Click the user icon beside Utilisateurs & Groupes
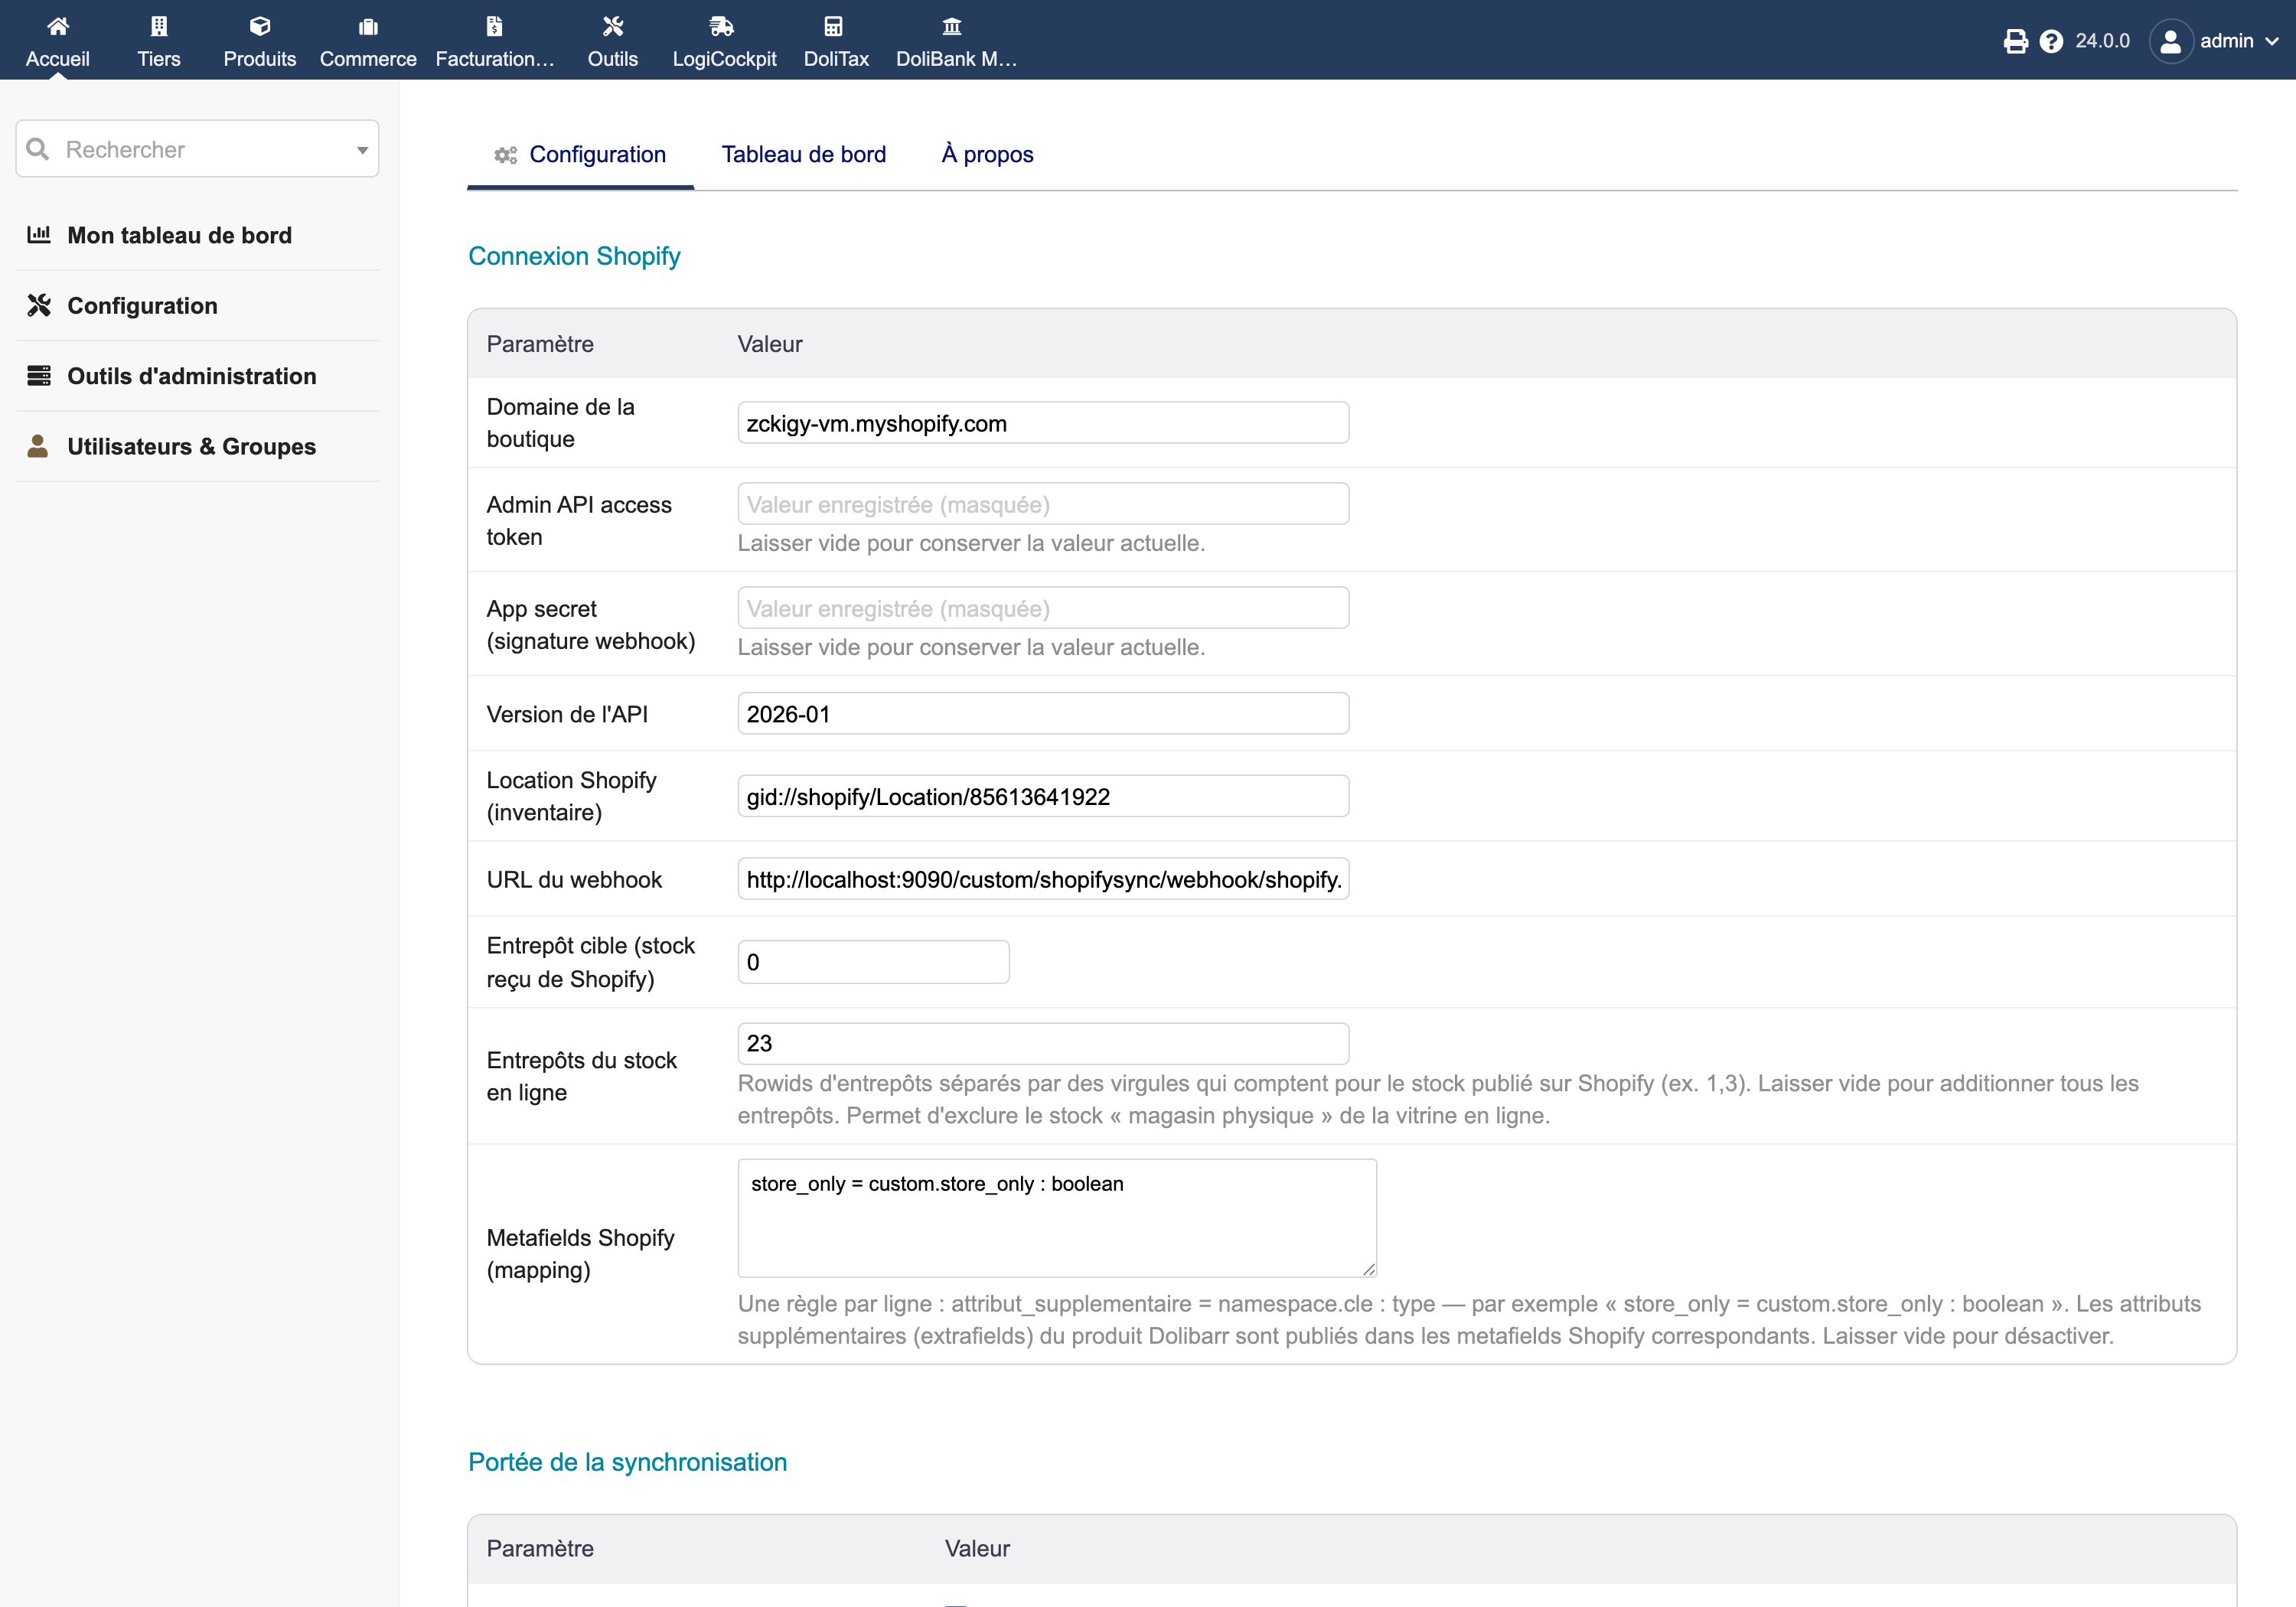The image size is (2296, 1607). pyautogui.click(x=38, y=446)
